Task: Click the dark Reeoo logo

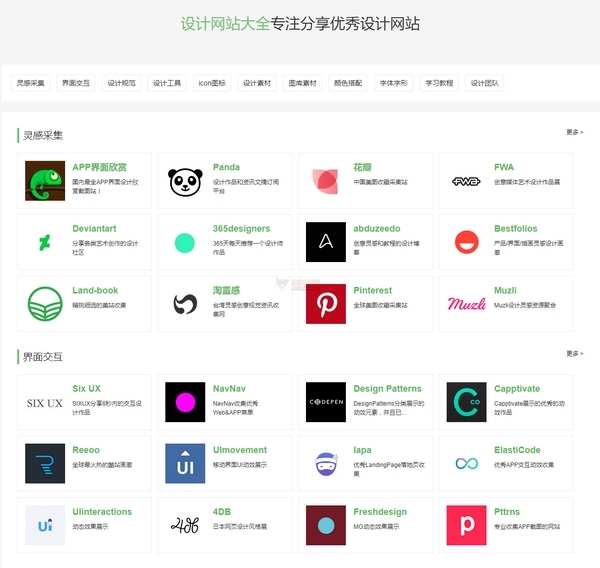Action: pyautogui.click(x=45, y=464)
